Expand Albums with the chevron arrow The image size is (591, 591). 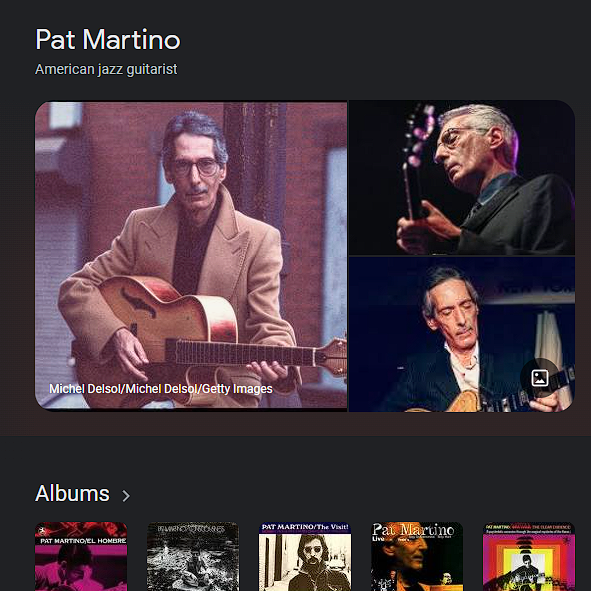click(126, 496)
